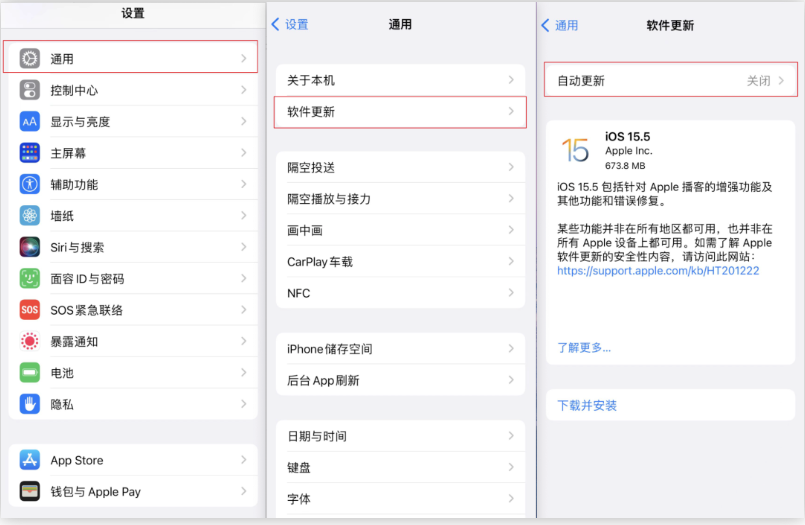This screenshot has height=525, width=805.
Task: Select 面容ID与密码 label
Action: [87, 279]
